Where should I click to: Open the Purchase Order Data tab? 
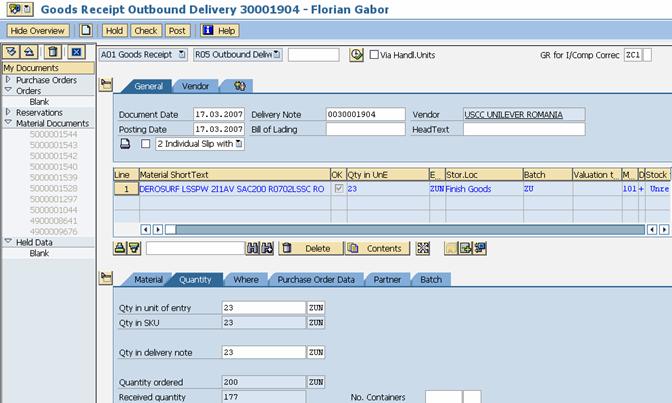[315, 280]
